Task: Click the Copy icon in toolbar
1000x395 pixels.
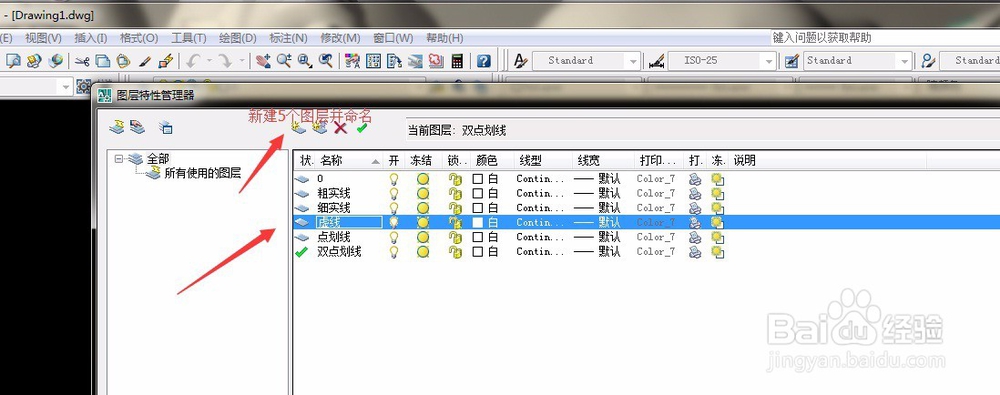Action: pos(103,61)
